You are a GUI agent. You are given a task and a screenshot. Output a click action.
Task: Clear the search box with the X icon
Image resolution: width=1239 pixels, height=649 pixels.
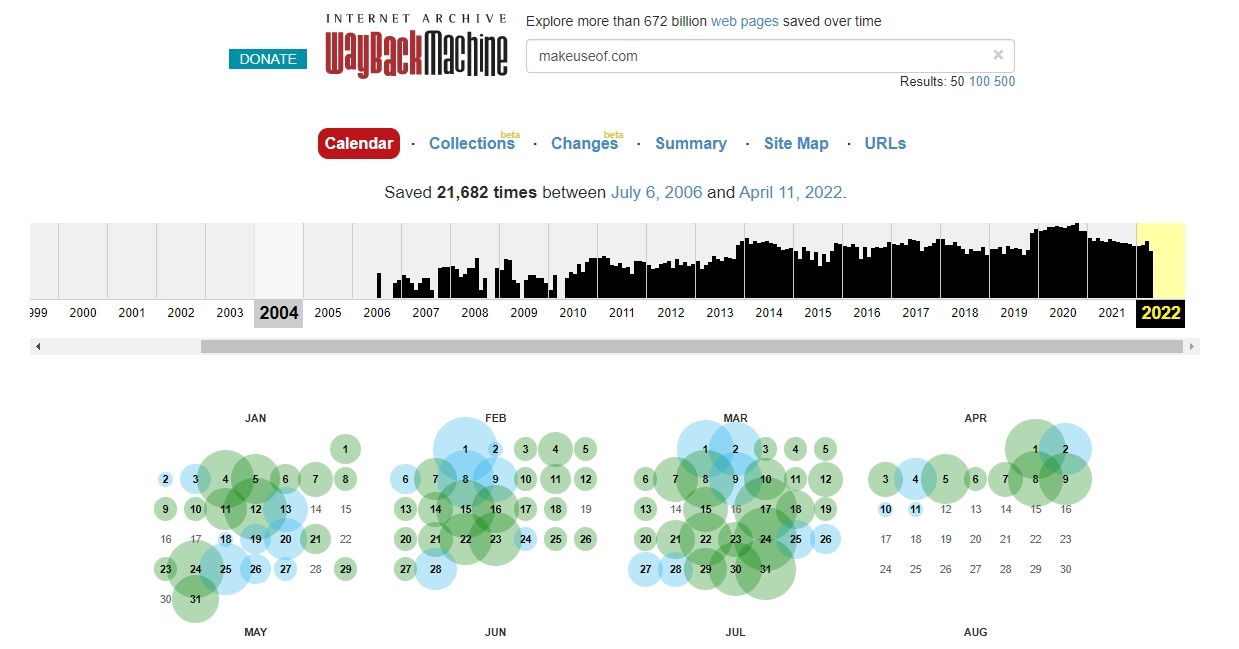click(997, 56)
